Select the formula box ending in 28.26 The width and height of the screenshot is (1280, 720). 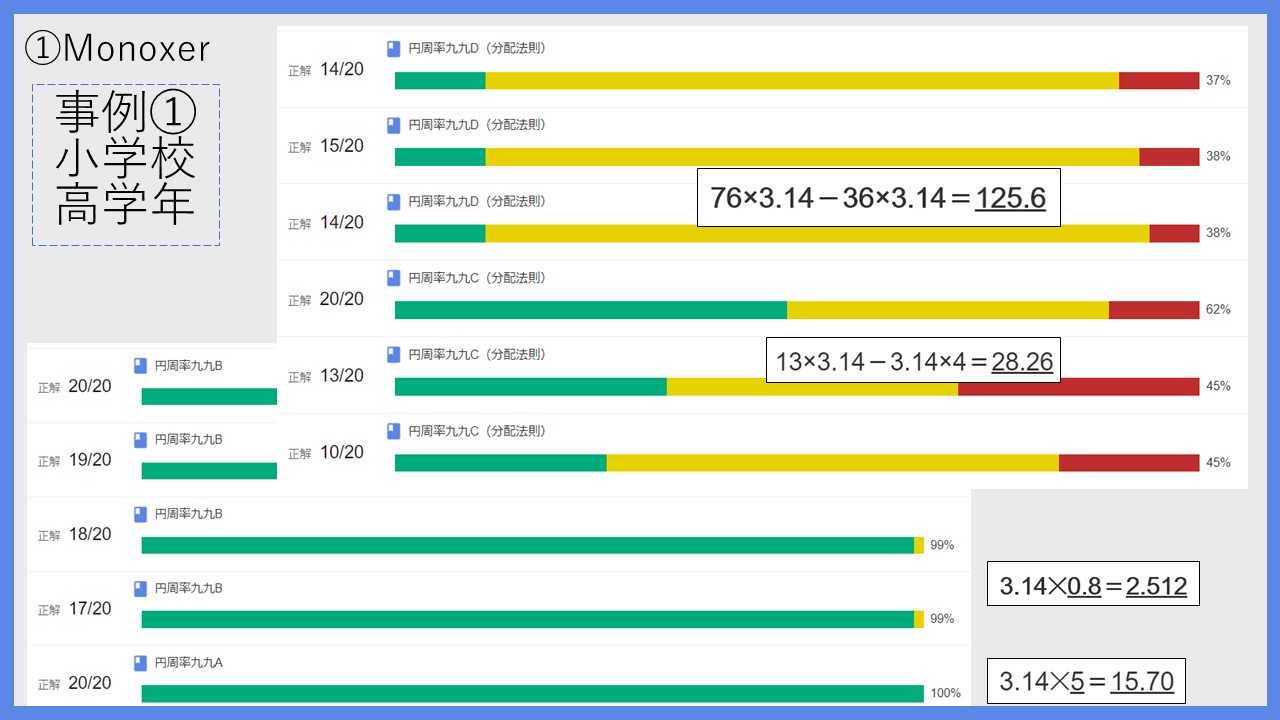point(914,361)
